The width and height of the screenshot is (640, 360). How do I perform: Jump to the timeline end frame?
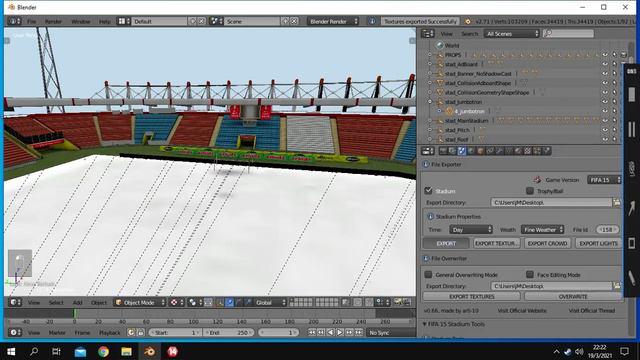(x=358, y=333)
